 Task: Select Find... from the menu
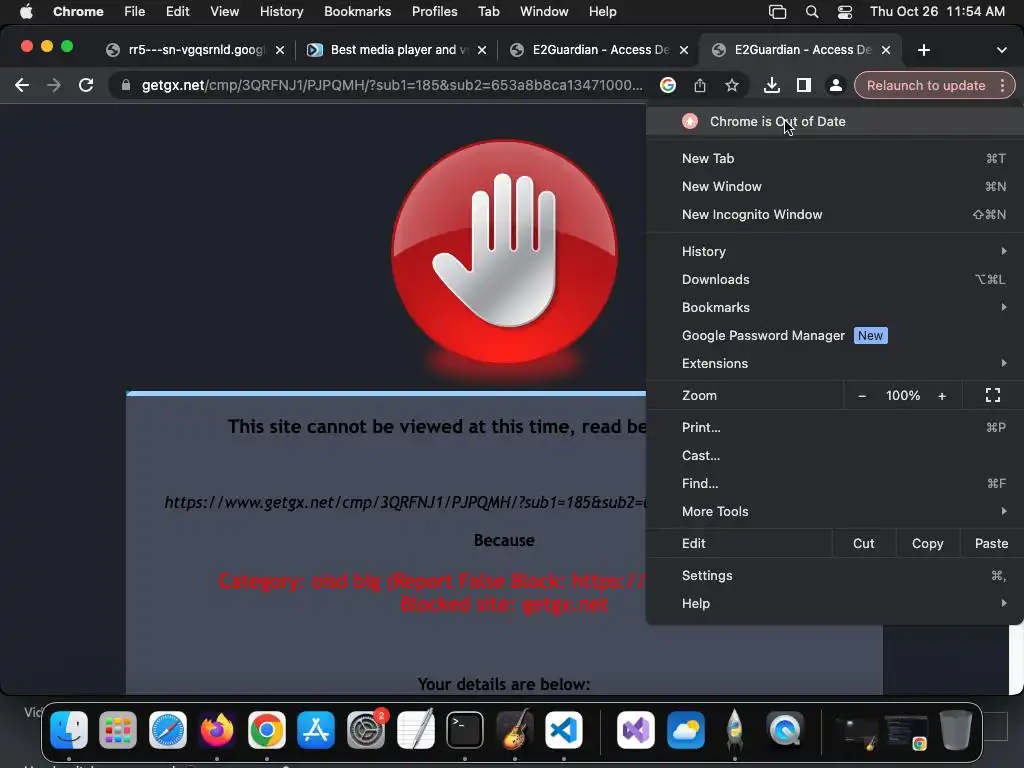[x=835, y=484]
